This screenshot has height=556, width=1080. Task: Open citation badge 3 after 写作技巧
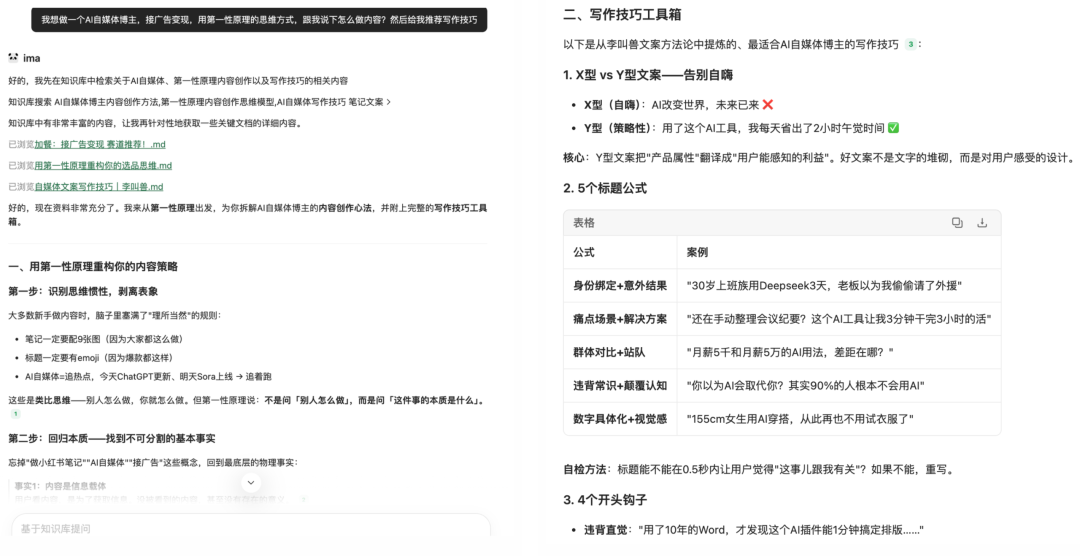[911, 44]
